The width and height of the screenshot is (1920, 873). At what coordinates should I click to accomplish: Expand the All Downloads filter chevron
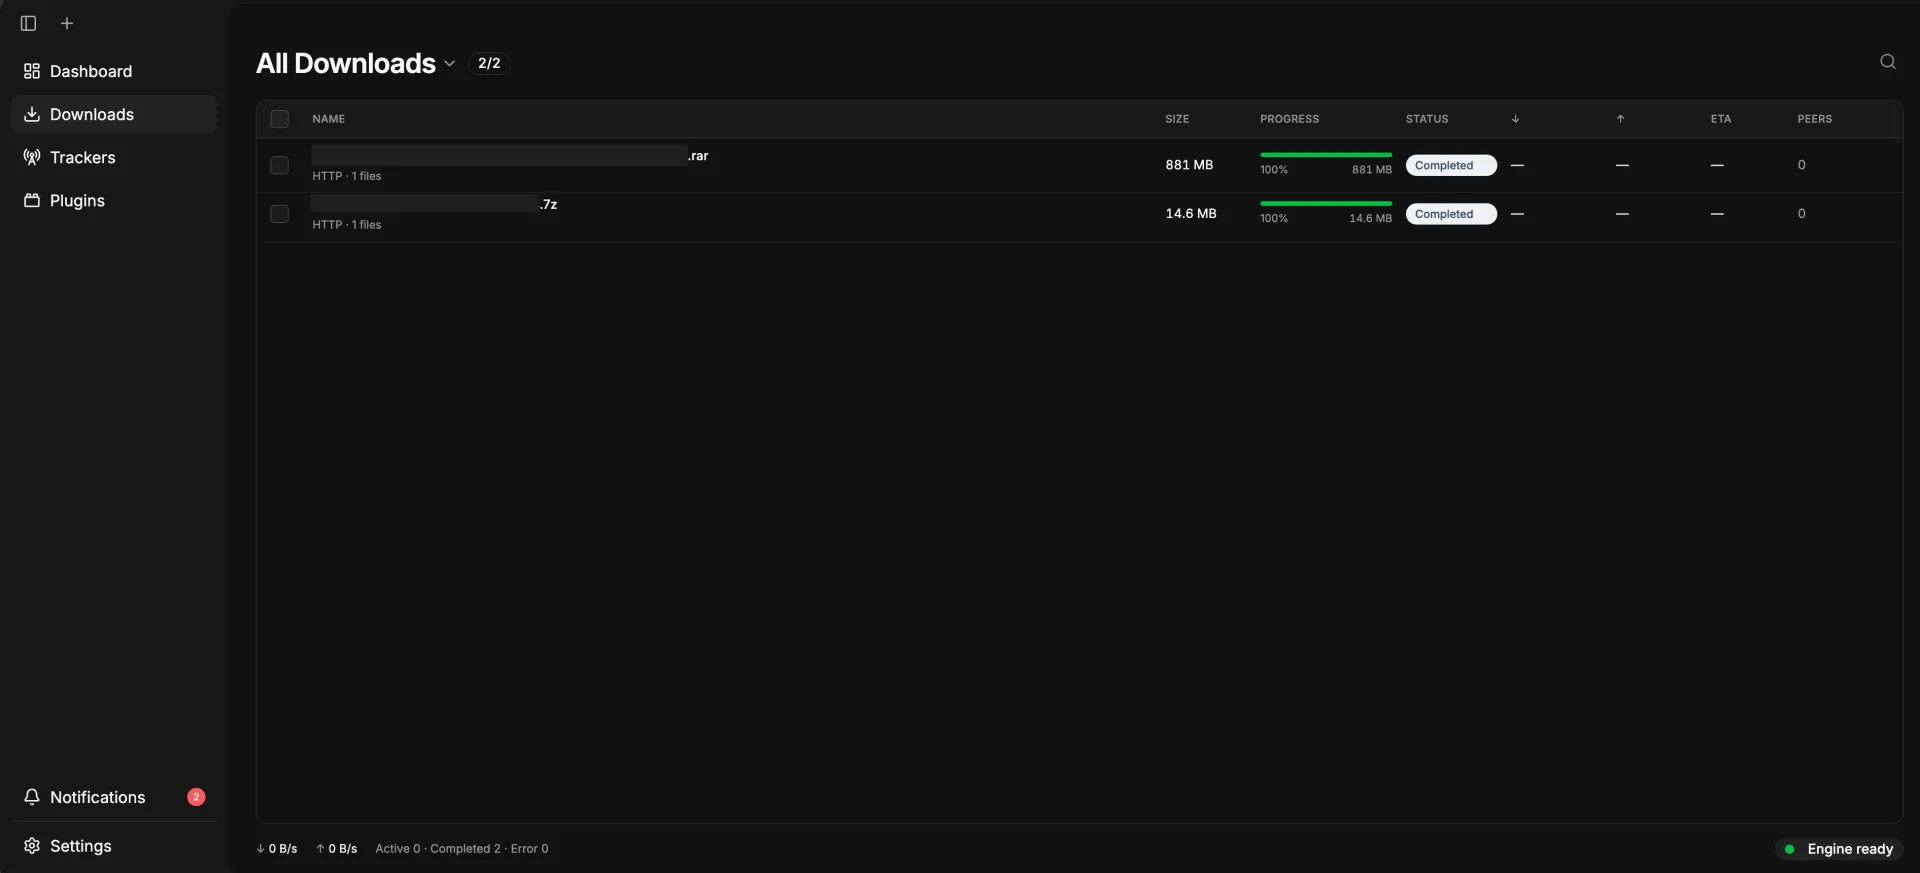click(x=450, y=64)
